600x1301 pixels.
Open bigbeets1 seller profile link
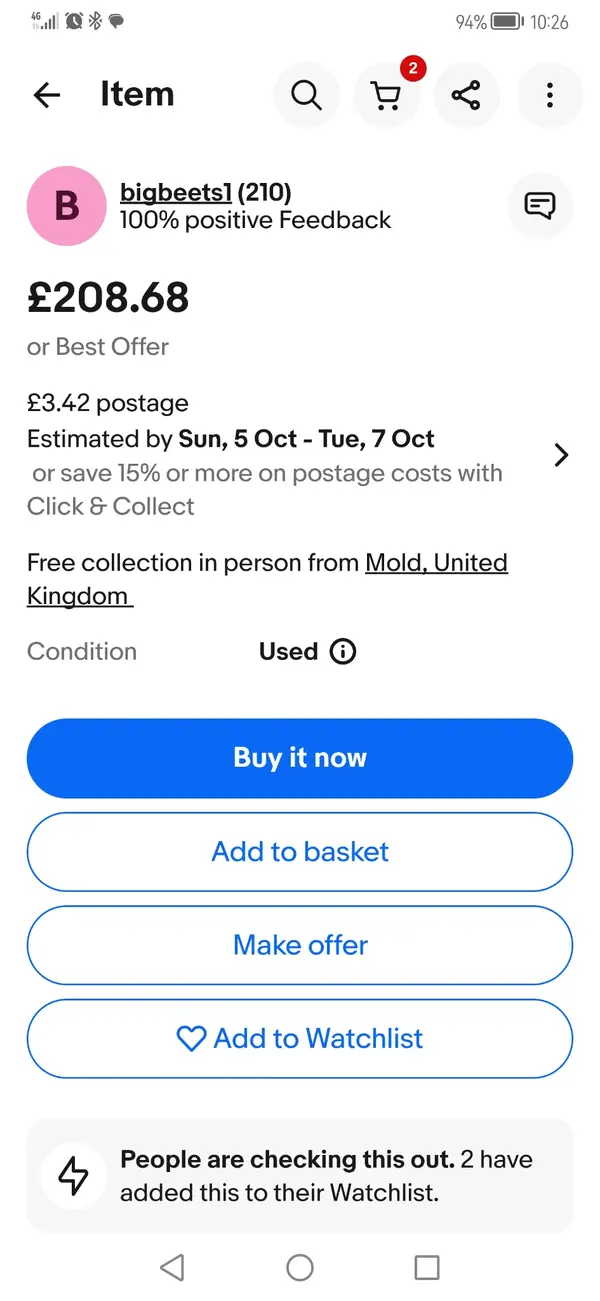175,192
